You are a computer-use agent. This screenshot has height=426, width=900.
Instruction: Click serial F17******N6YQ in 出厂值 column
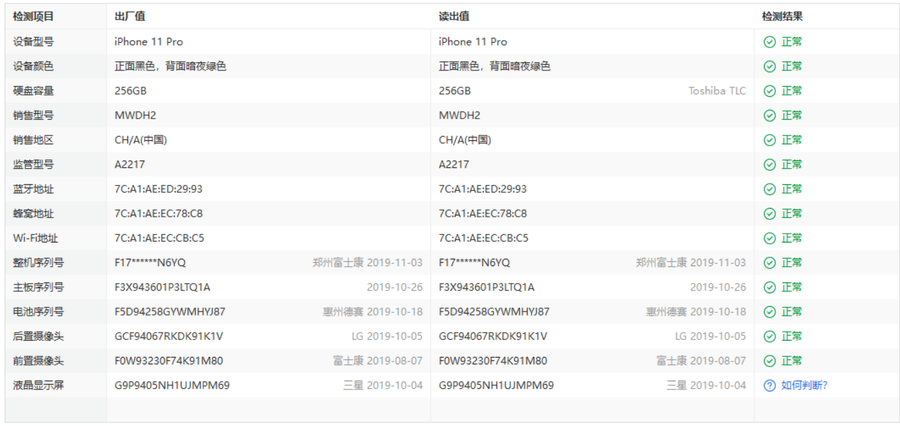[150, 263]
